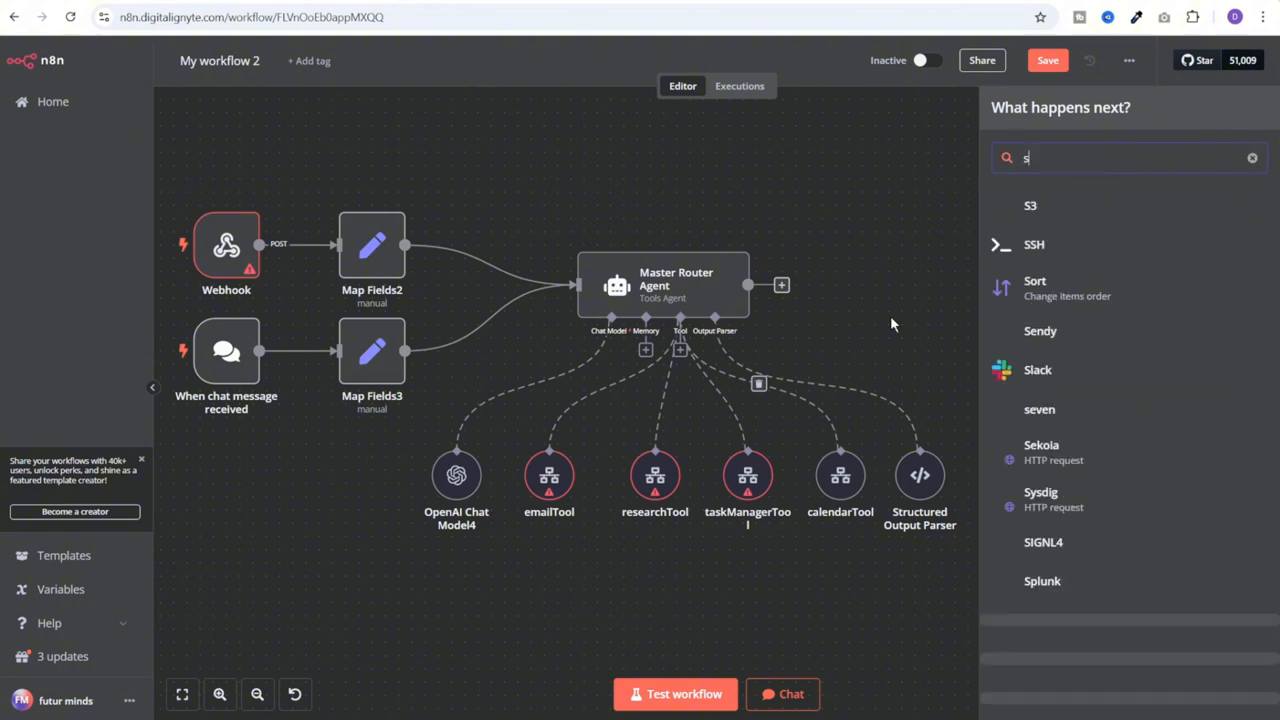
Task: Open the When chat message received node
Action: 227,351
